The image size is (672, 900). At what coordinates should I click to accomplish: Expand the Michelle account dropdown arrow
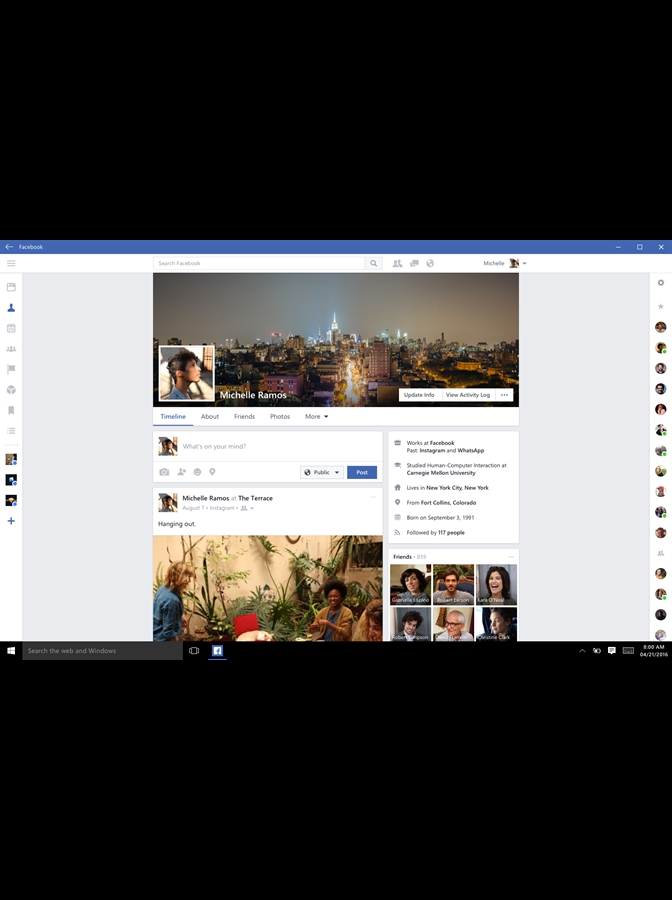click(525, 263)
